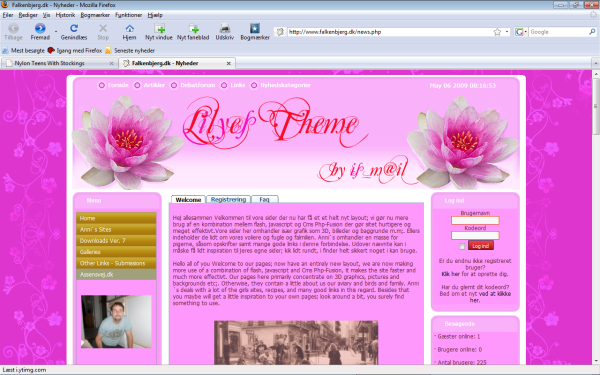Image resolution: width=600 pixels, height=375 pixels.
Task: Print the page with Udskriv icon
Action: (x=225, y=28)
